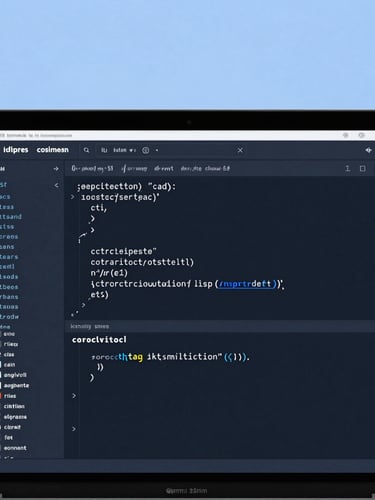Select the "augpente" sidebar entry
Image resolution: width=375 pixels, height=500 pixels.
[x=16, y=386]
